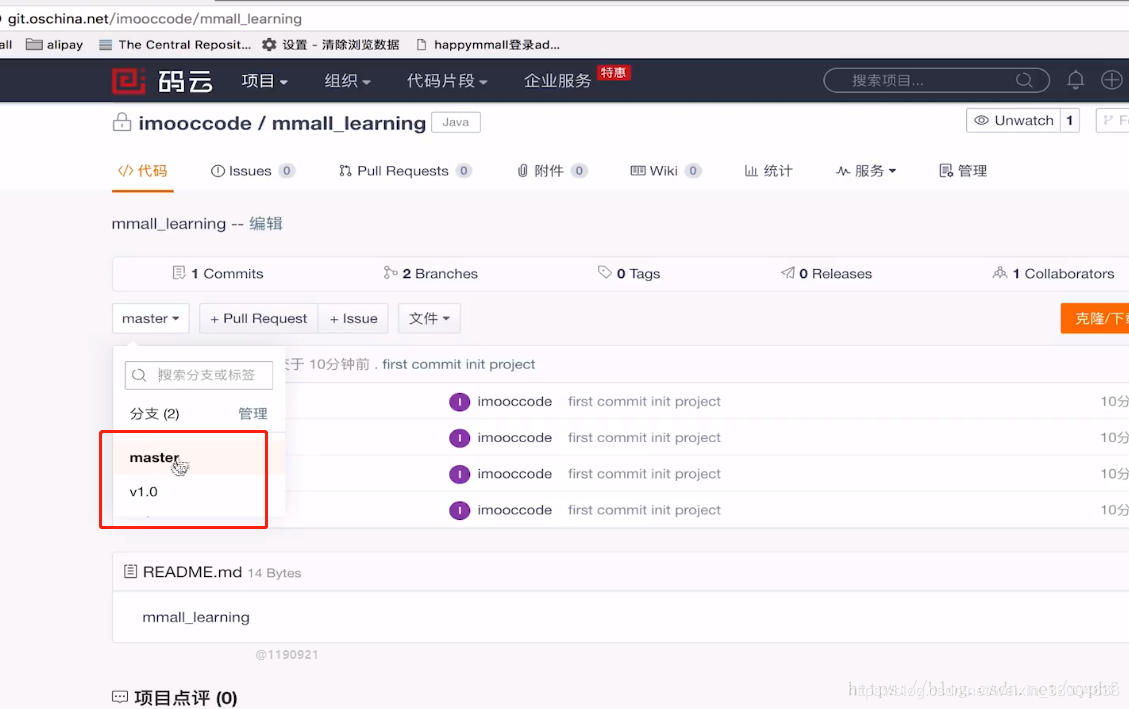The image size is (1129, 709).
Task: Open the 统计 tab
Action: pyautogui.click(x=768, y=171)
